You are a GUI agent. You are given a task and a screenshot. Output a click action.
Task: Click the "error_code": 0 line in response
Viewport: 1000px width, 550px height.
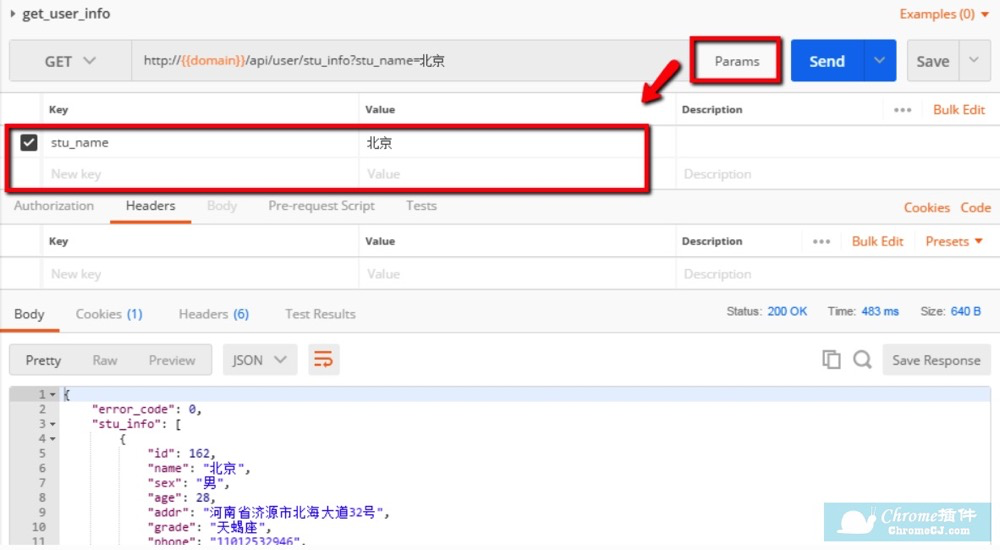147,409
